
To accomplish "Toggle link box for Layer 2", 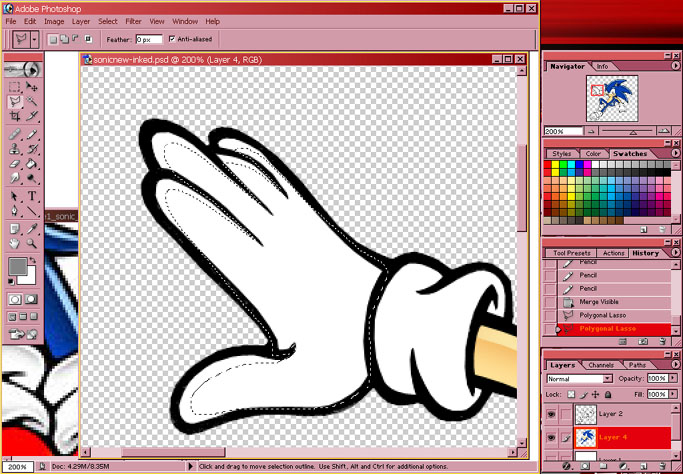I will 565,414.
